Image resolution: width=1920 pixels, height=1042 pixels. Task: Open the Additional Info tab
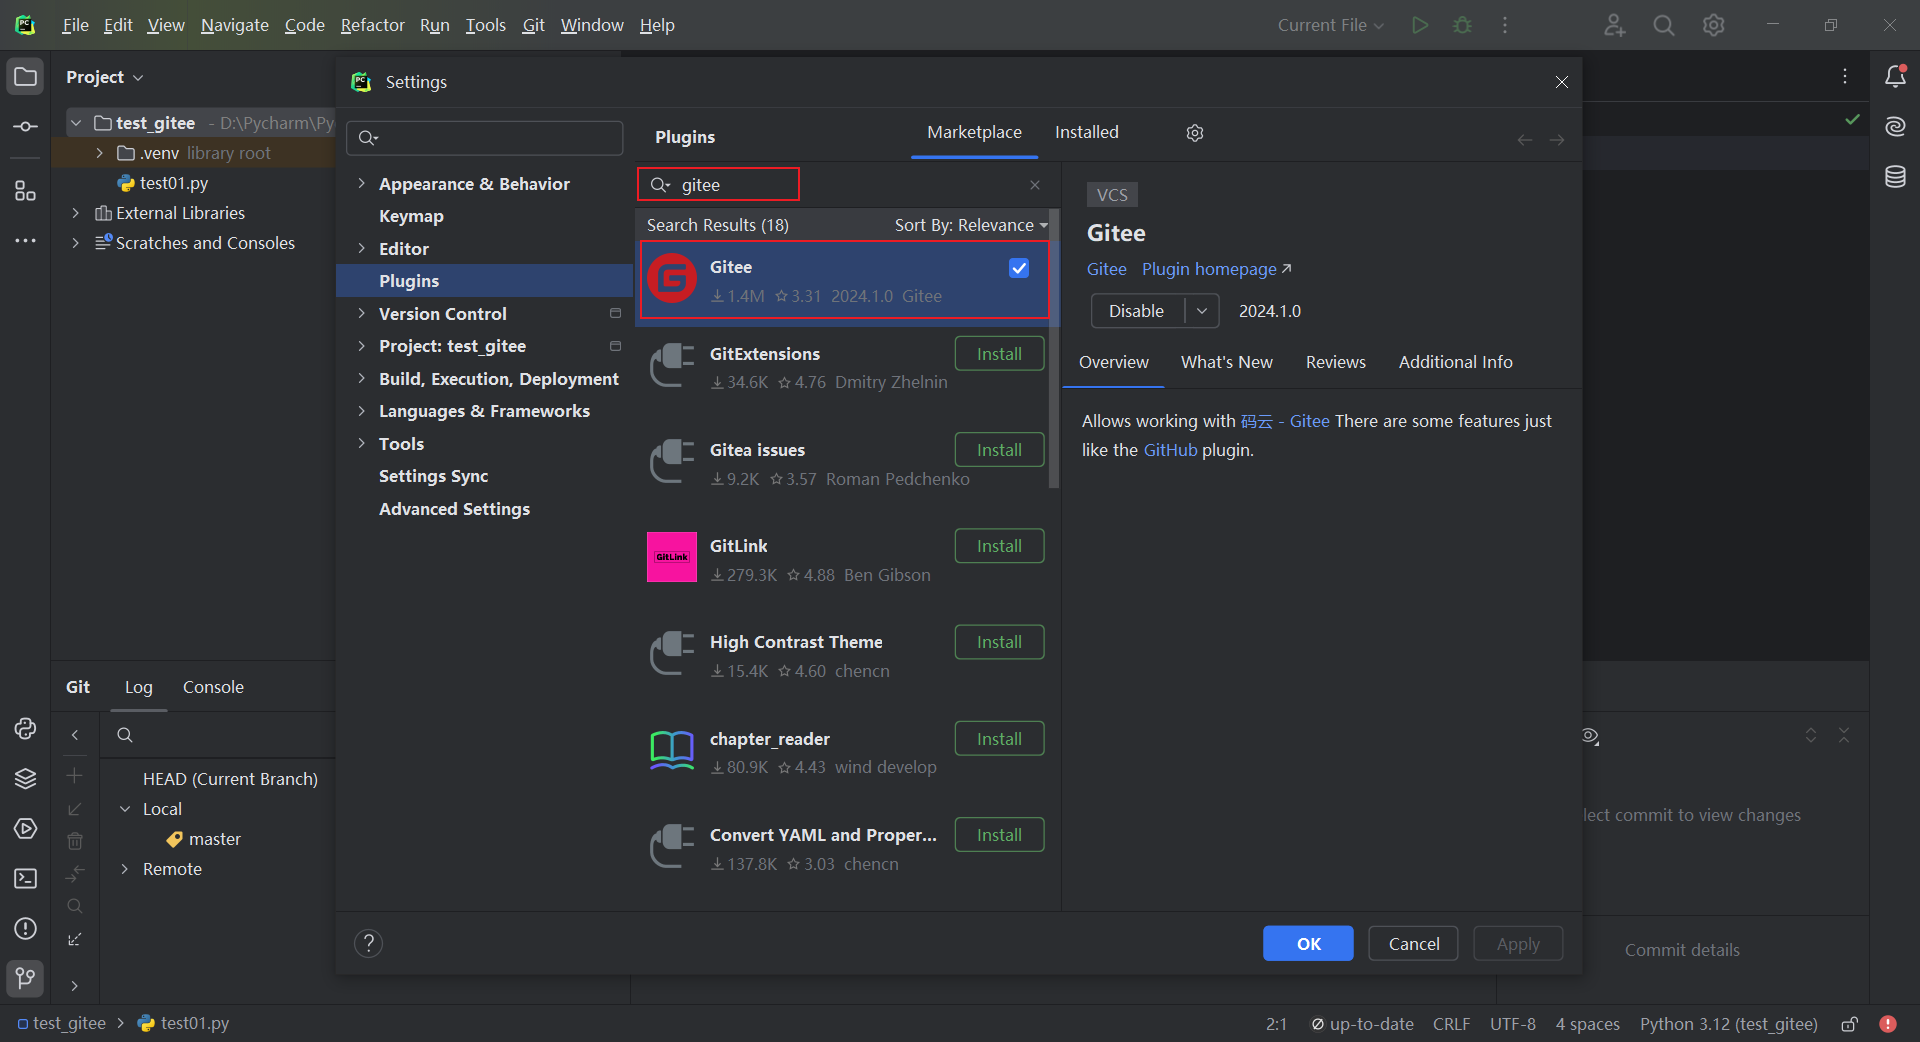(1455, 362)
